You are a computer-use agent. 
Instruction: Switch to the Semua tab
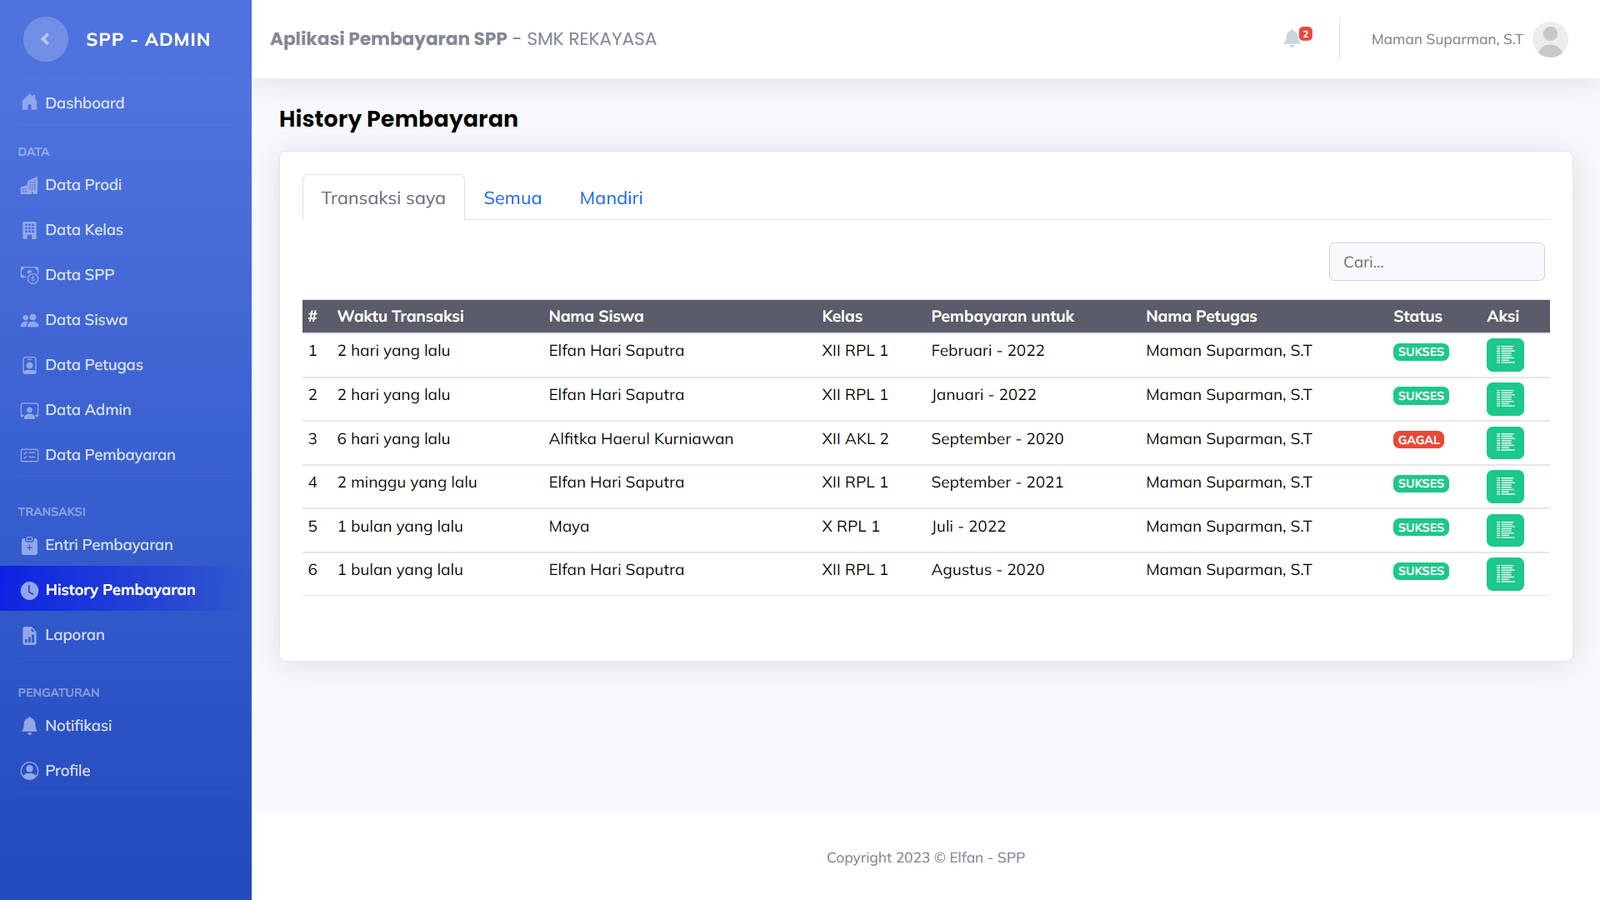512,198
